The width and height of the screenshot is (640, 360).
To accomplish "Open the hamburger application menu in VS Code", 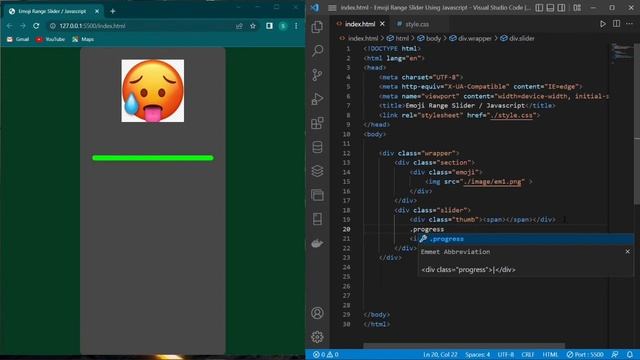I will [332, 7].
